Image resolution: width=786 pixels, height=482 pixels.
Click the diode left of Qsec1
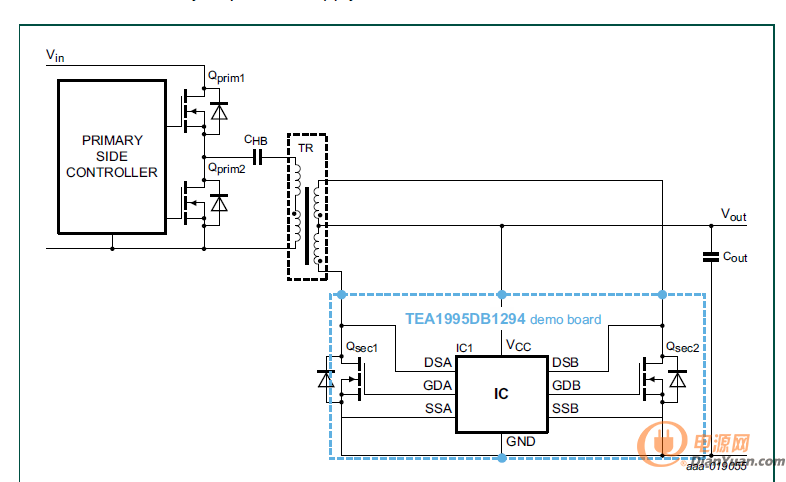point(326,379)
